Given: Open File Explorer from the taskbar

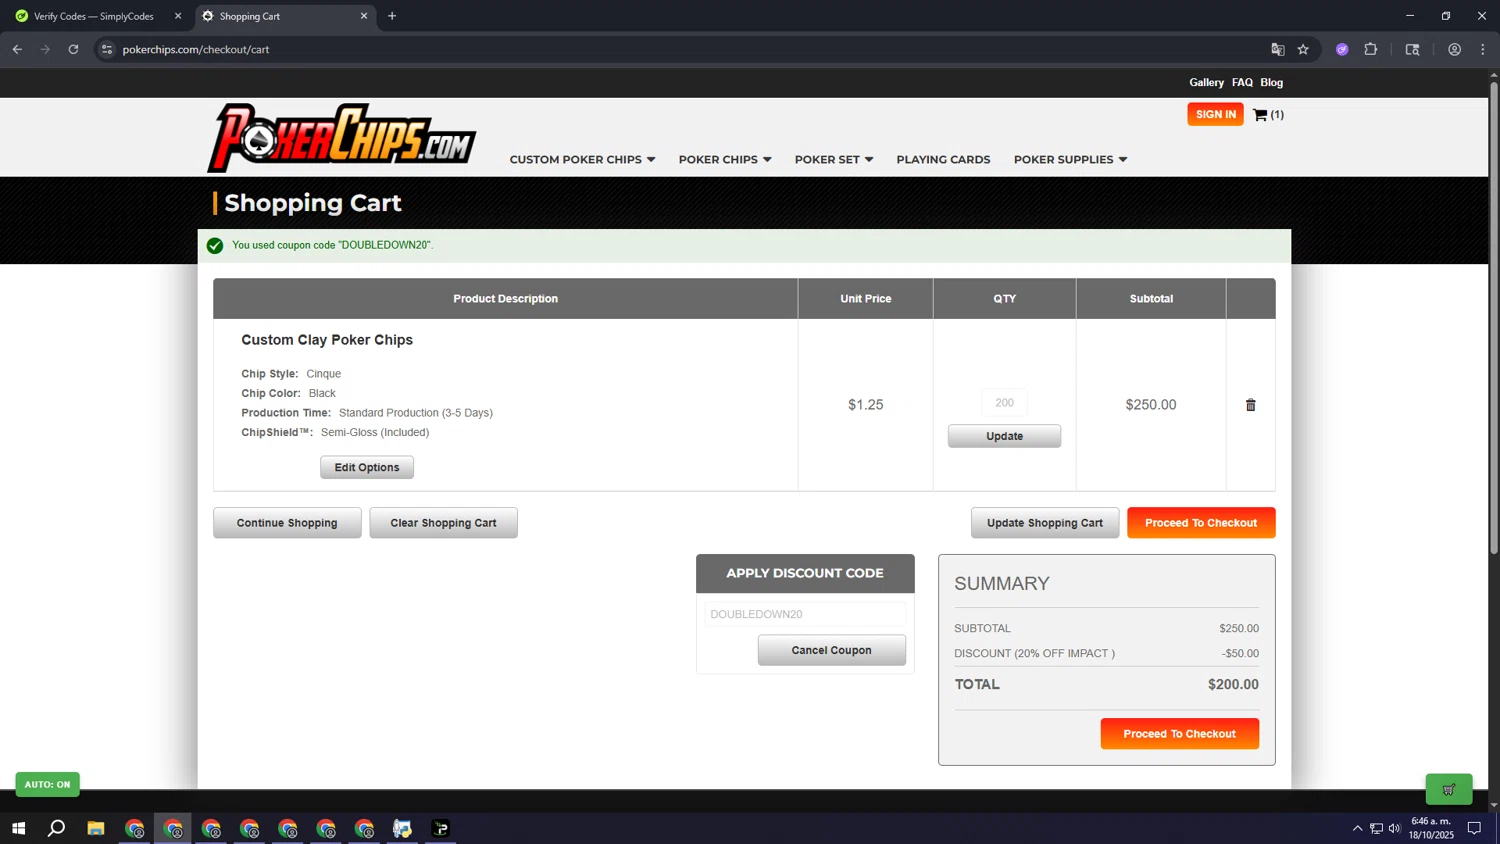Looking at the screenshot, I should click(96, 828).
